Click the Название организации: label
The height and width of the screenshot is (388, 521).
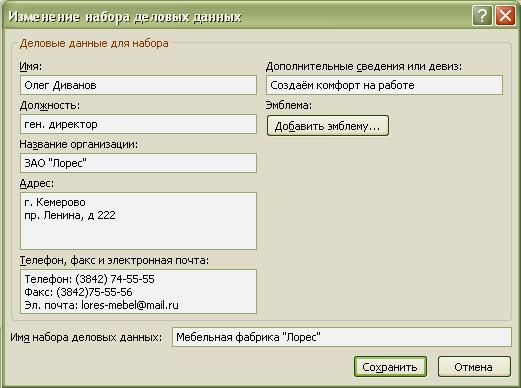[79, 144]
